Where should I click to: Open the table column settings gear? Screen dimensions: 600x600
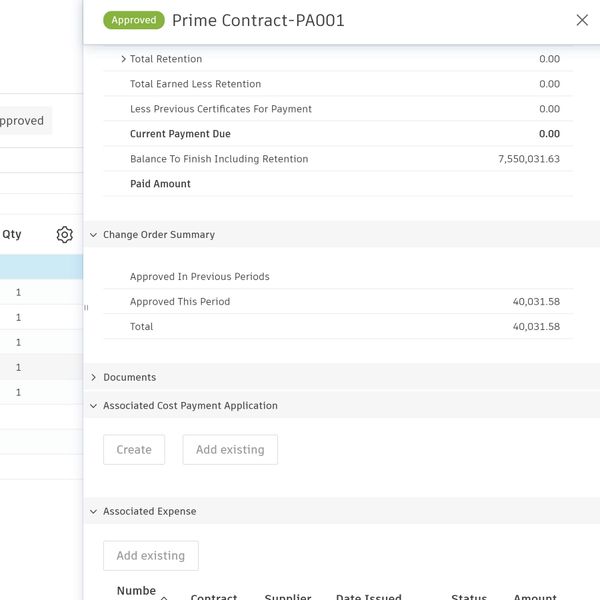tap(65, 235)
